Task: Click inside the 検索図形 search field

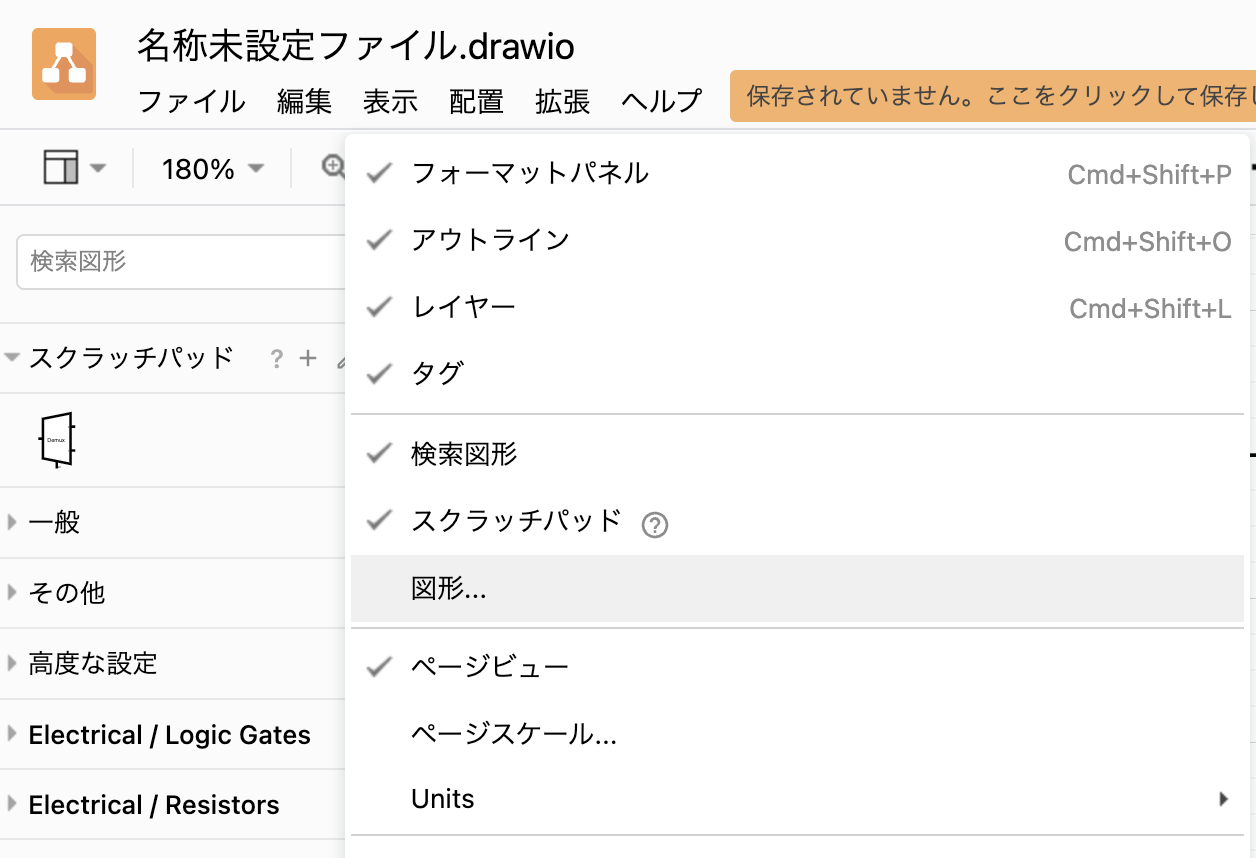Action: [150, 260]
